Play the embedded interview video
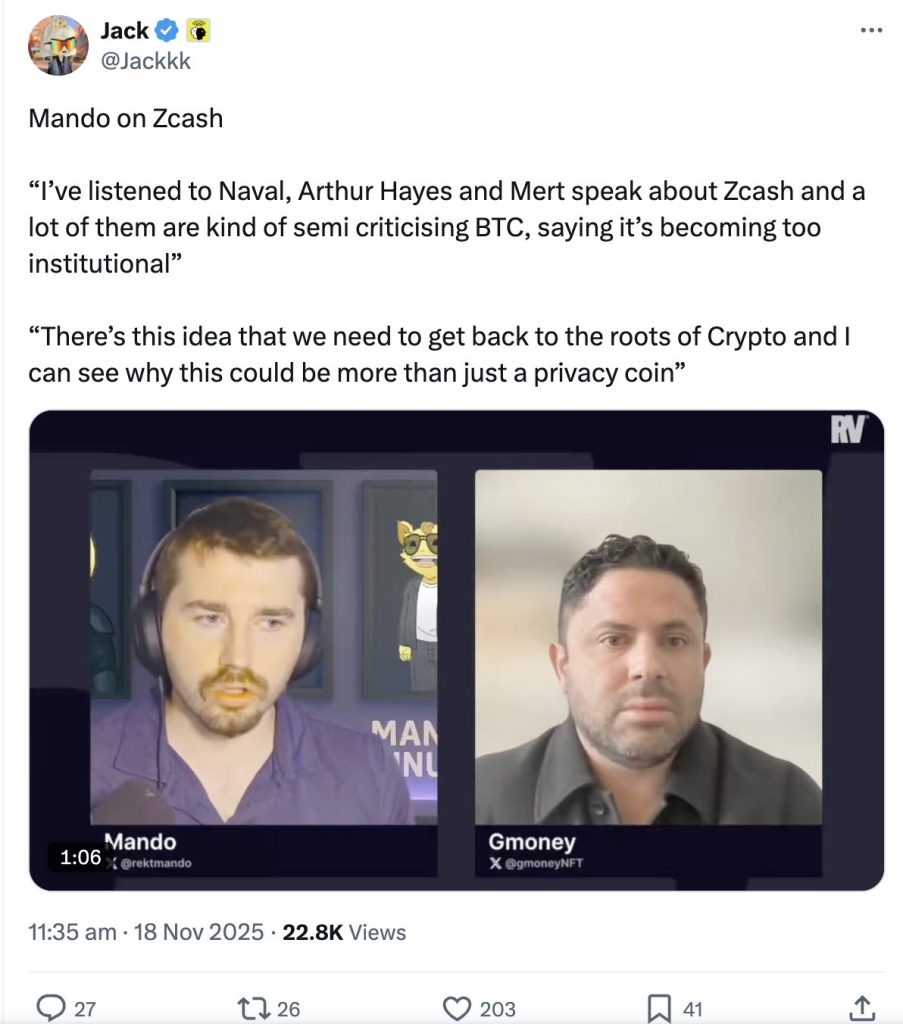 coord(456,650)
